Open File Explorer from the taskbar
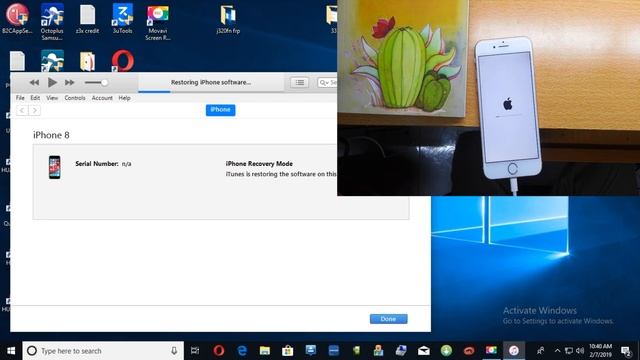 pyautogui.click(x=265, y=351)
